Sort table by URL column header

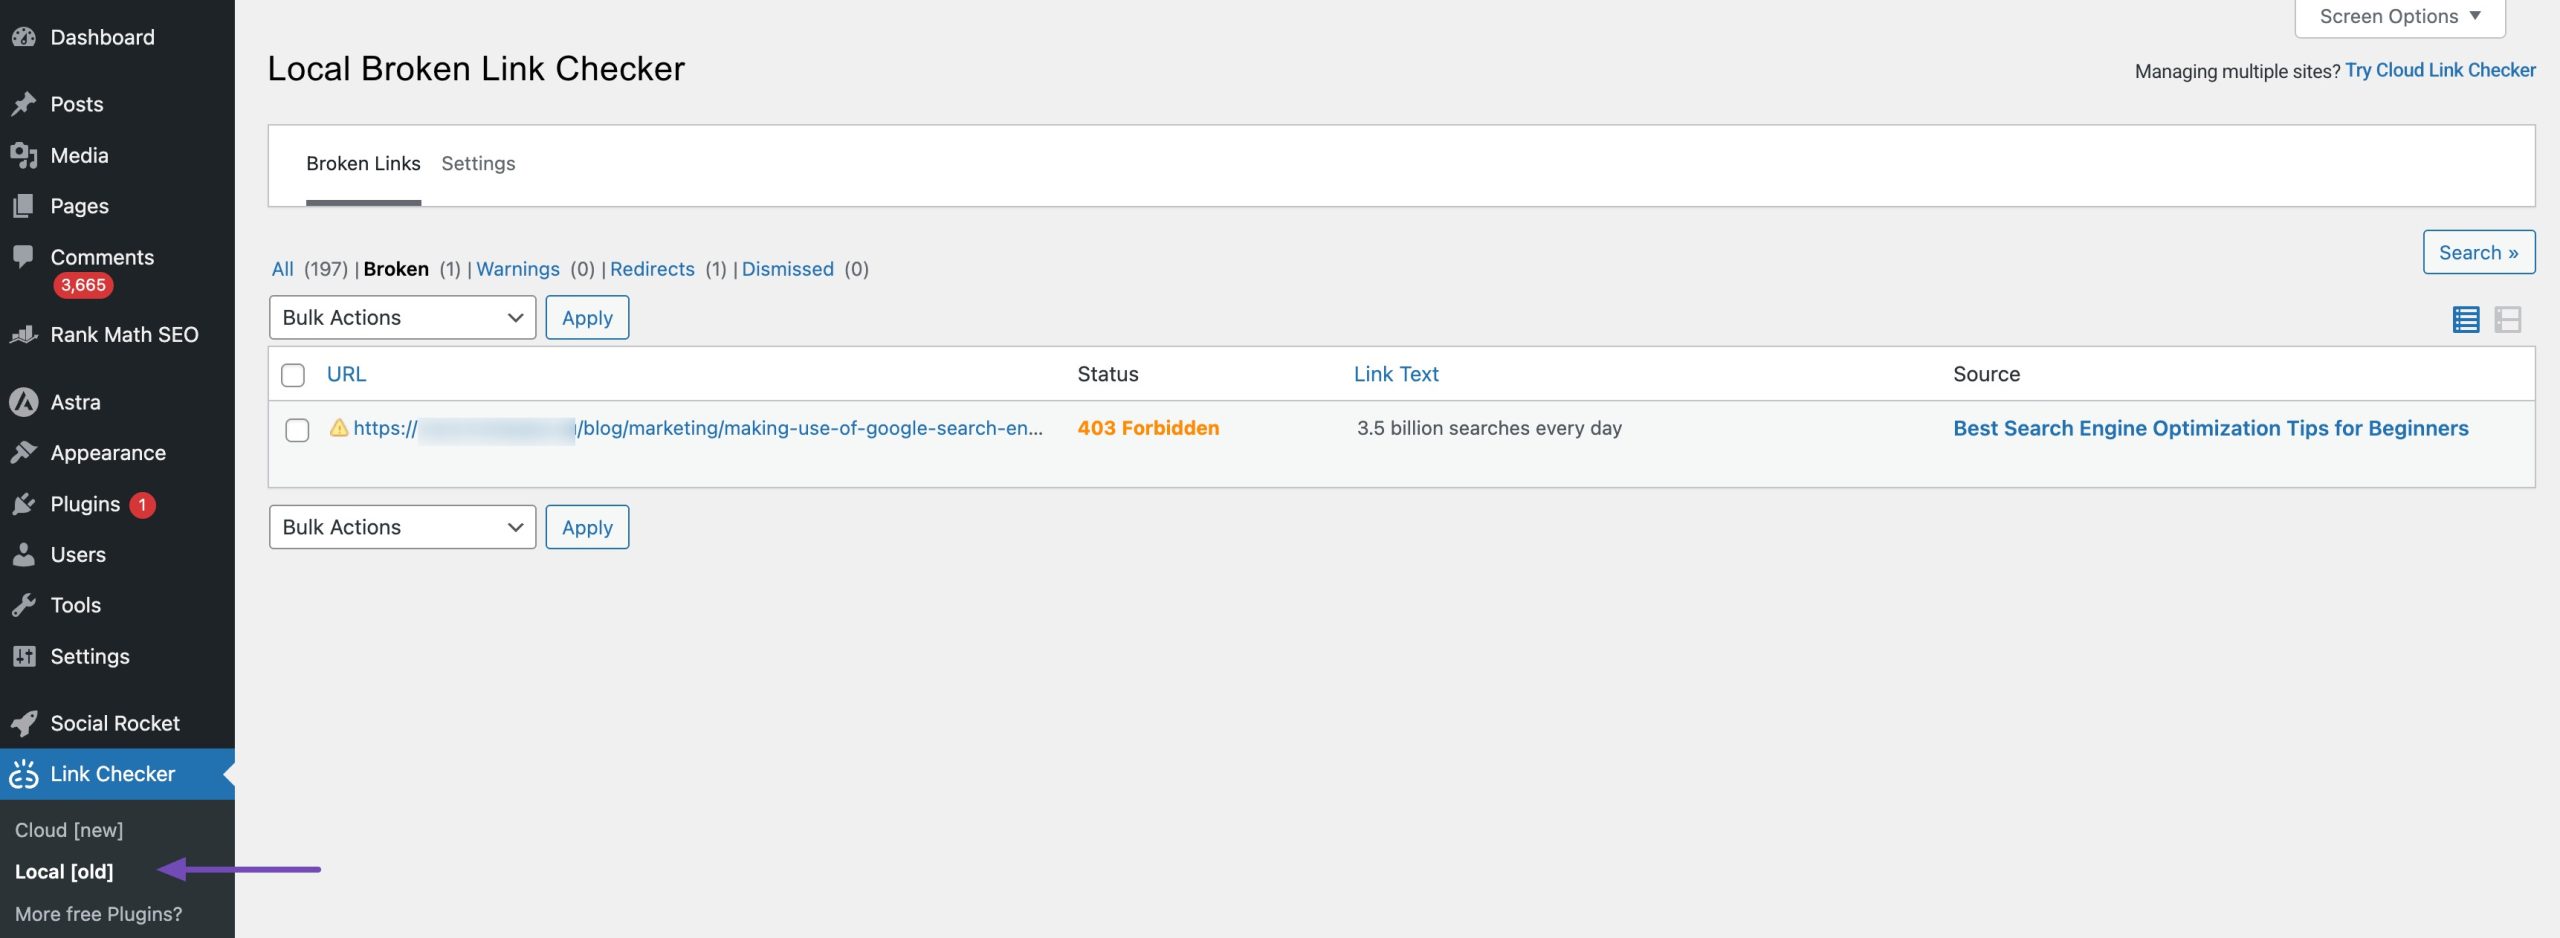click(347, 374)
